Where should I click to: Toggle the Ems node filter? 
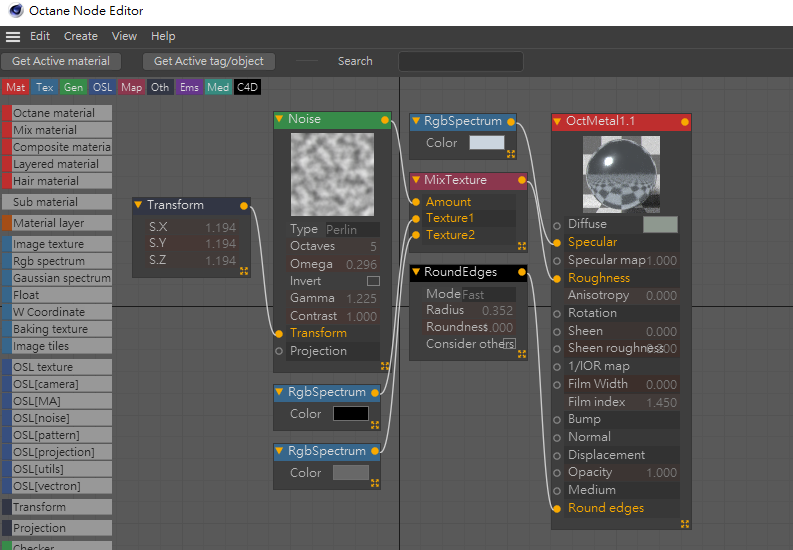coord(189,87)
